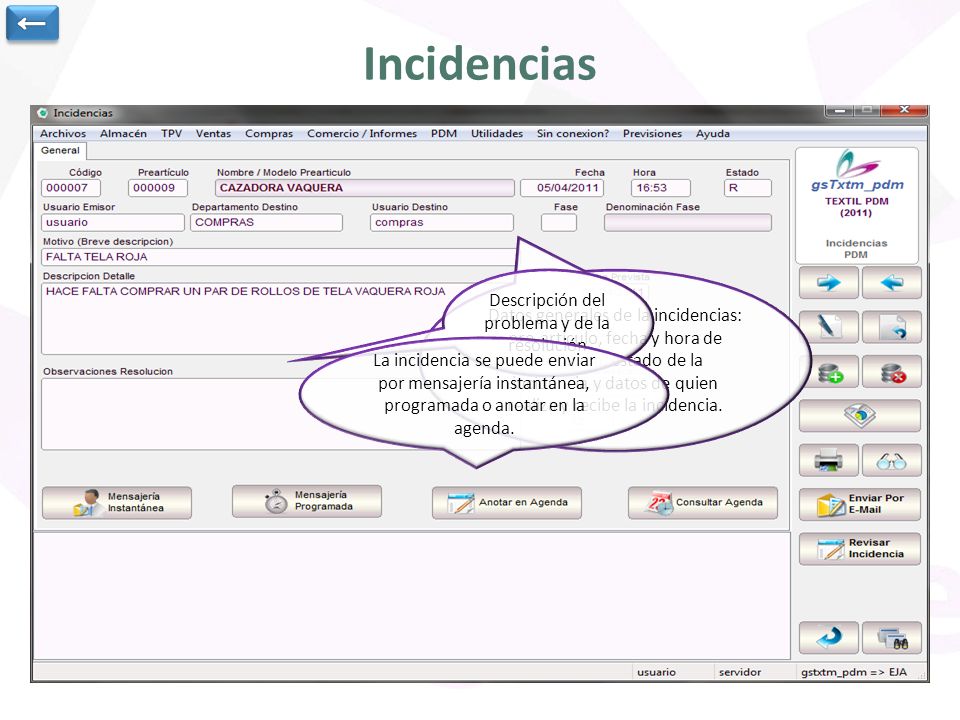
Task: Preview using the glasses icon
Action: [891, 460]
